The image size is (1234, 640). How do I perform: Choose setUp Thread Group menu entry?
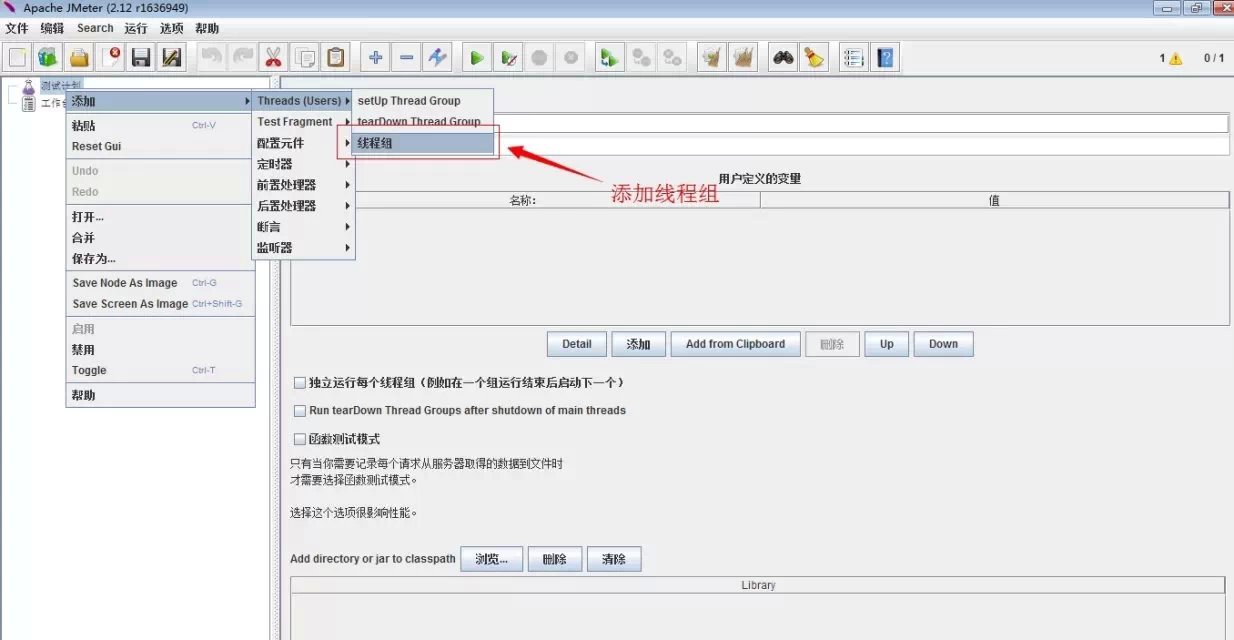pos(424,101)
